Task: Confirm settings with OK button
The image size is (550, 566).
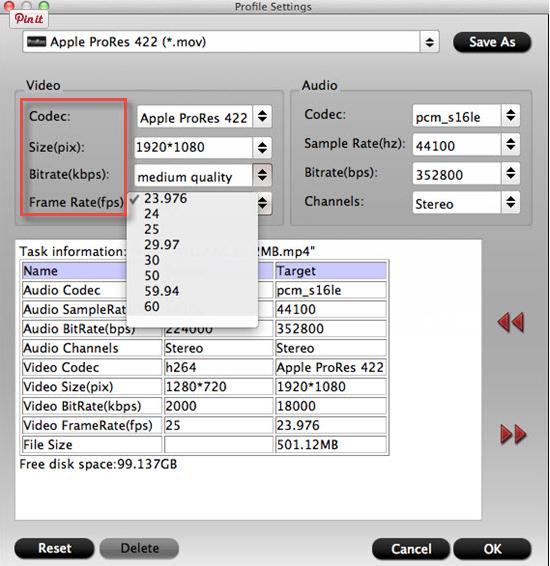Action: (x=492, y=549)
